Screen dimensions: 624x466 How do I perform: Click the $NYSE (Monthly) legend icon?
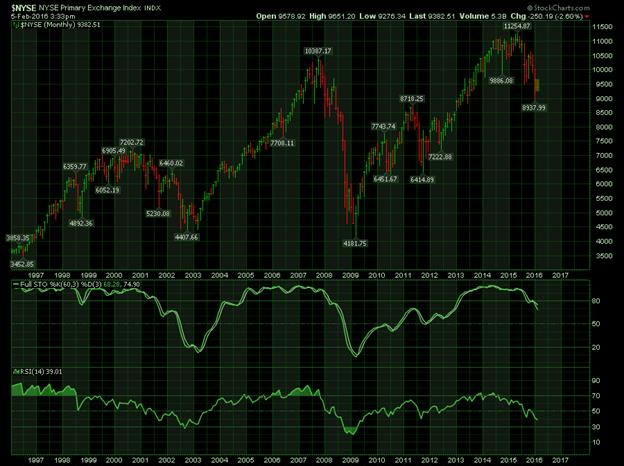(x=16, y=25)
